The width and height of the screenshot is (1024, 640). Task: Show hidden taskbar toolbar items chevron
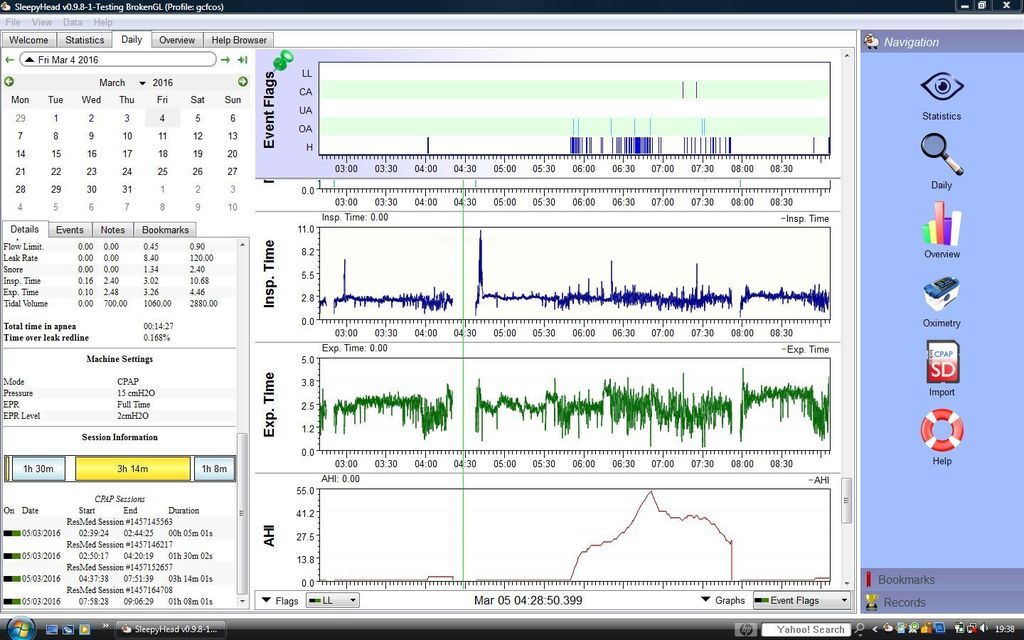[x=105, y=626]
